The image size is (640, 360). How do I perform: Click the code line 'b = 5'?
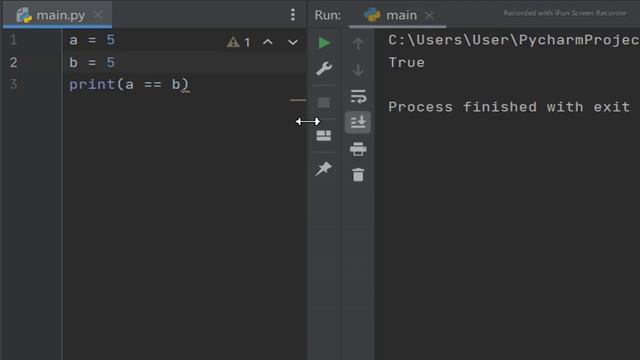coord(92,62)
